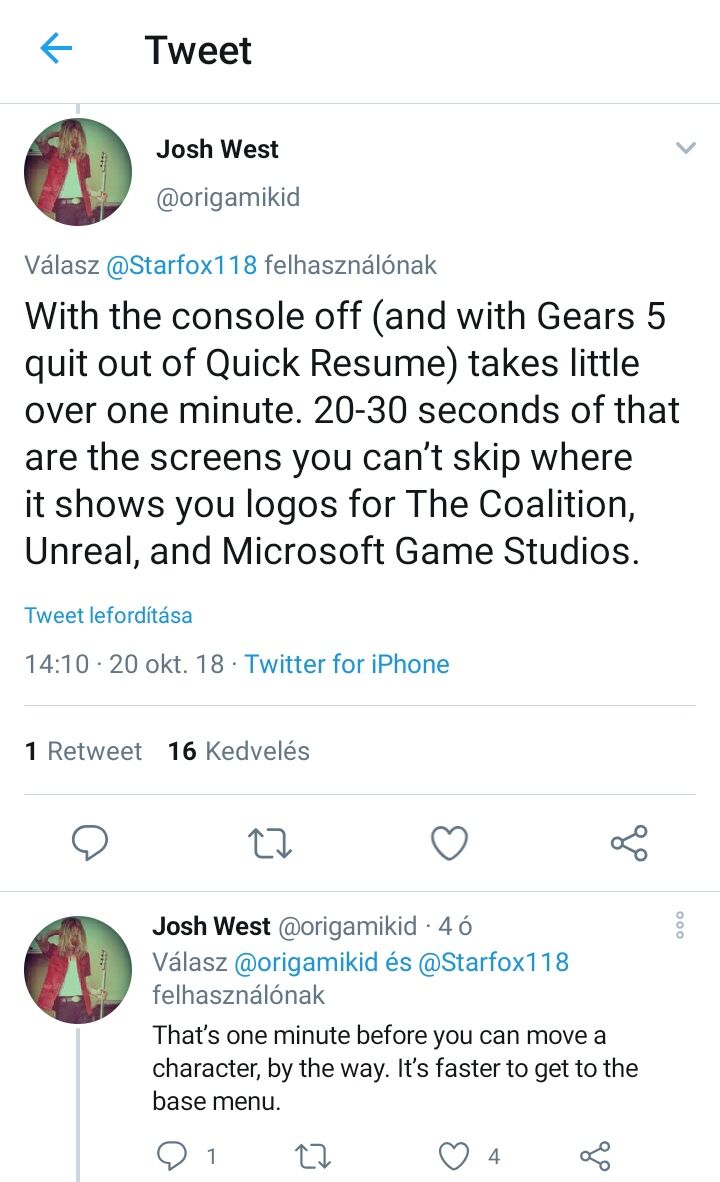The image size is (720, 1182).
Task: Reply to the second tweet
Action: pyautogui.click(x=173, y=1157)
